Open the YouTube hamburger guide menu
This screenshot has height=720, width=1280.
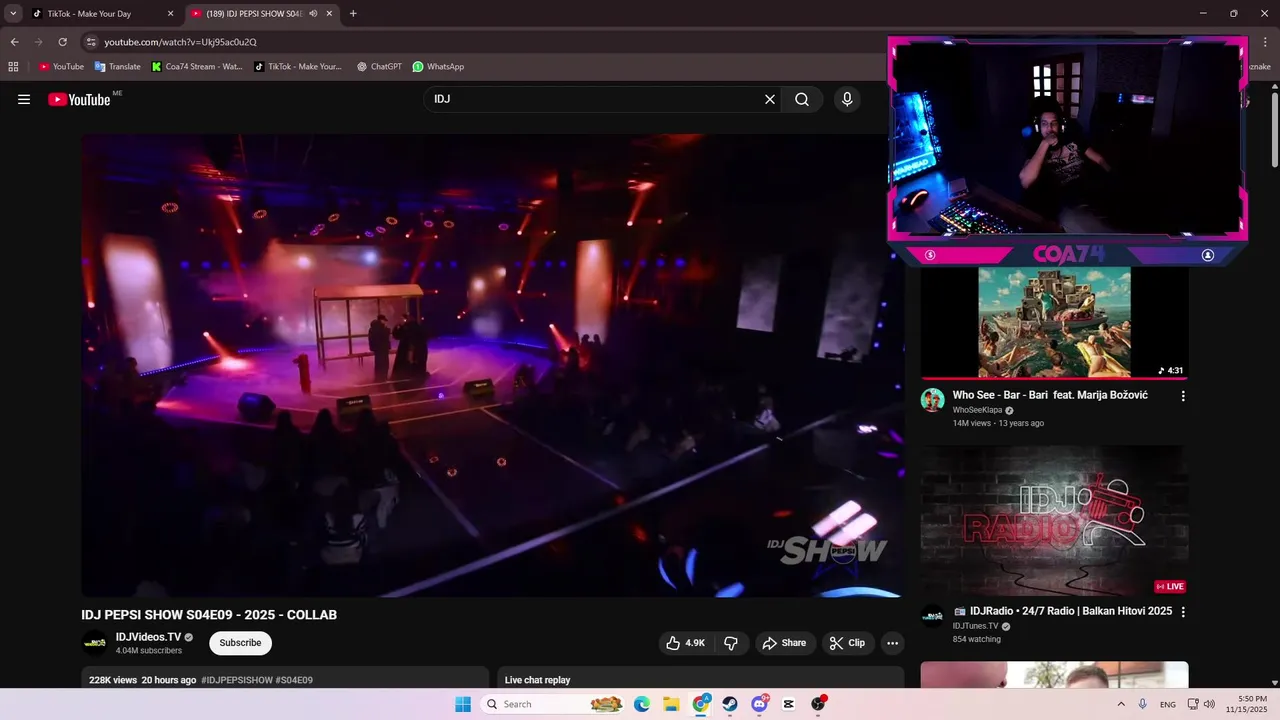[x=24, y=99]
